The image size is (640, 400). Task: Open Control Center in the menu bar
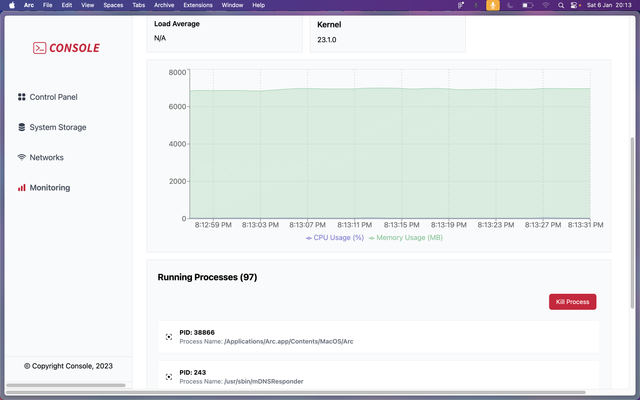(x=575, y=5)
